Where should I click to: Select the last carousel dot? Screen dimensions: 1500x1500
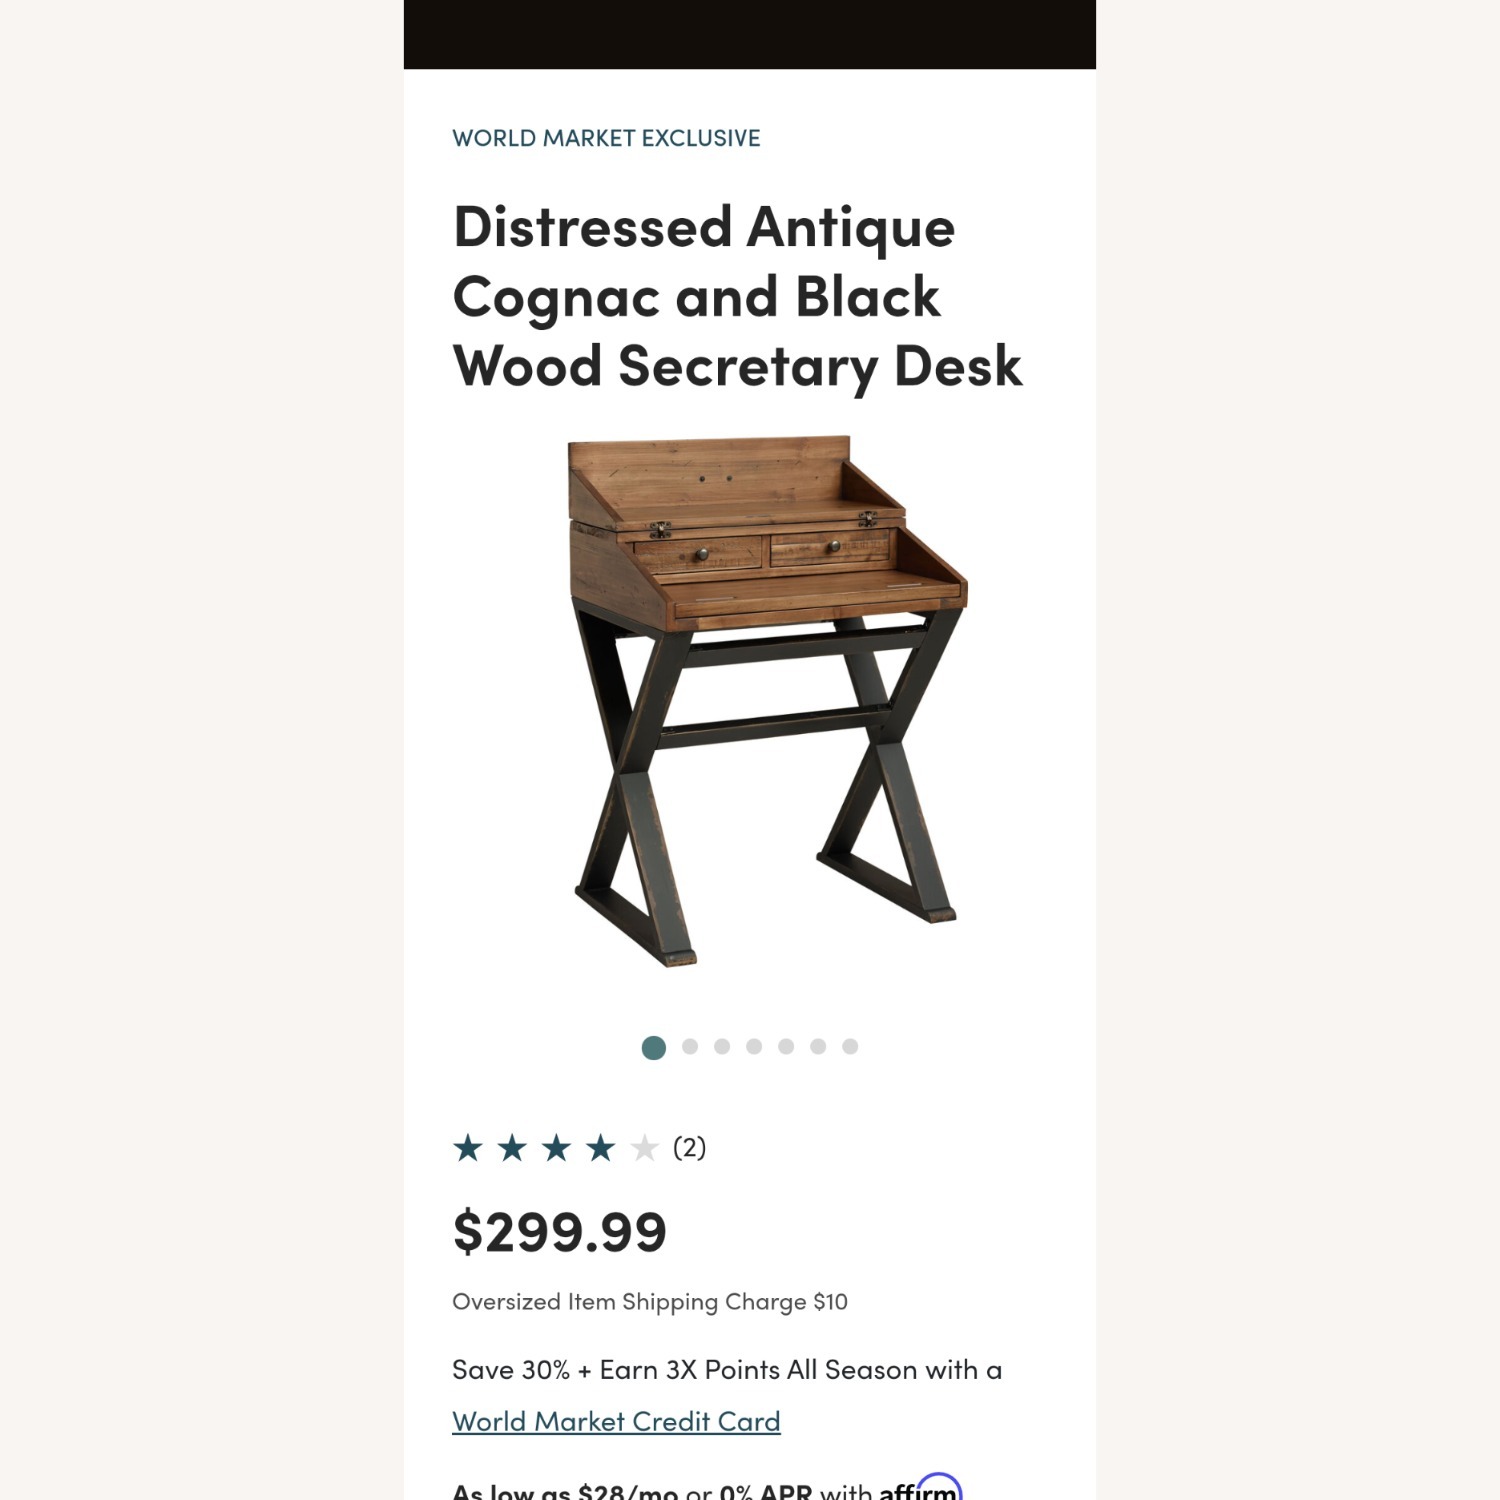(851, 1047)
